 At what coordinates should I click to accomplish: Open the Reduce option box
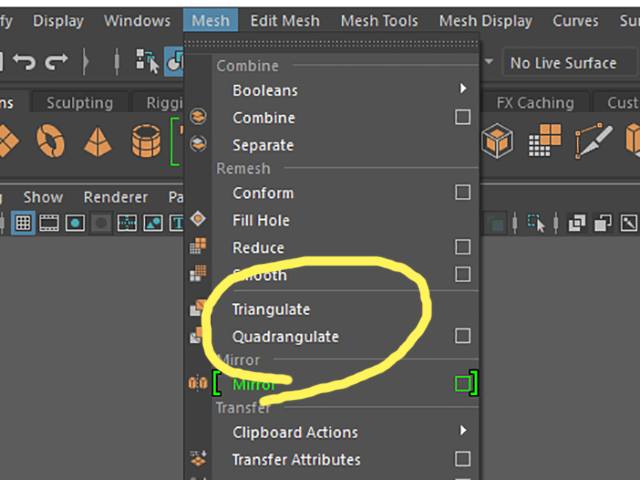click(x=462, y=247)
